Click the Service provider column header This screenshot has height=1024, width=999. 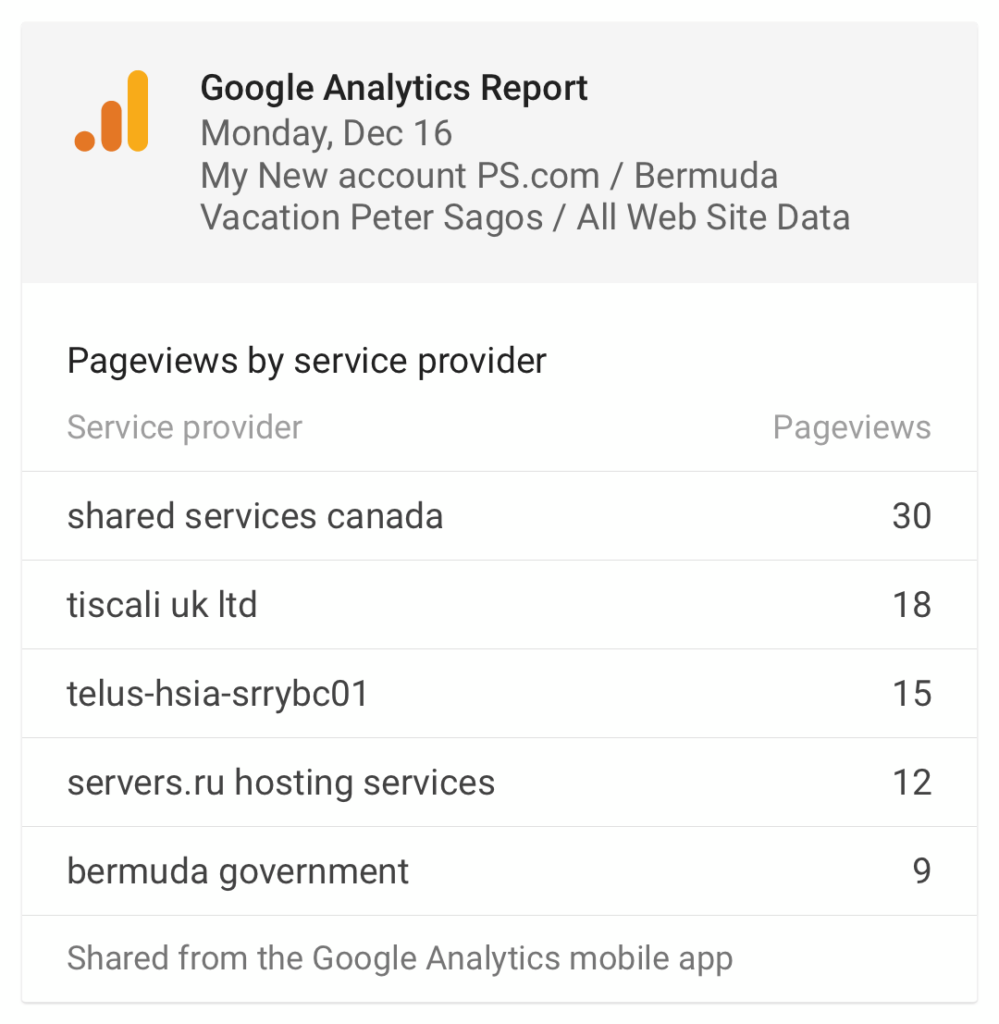click(185, 428)
